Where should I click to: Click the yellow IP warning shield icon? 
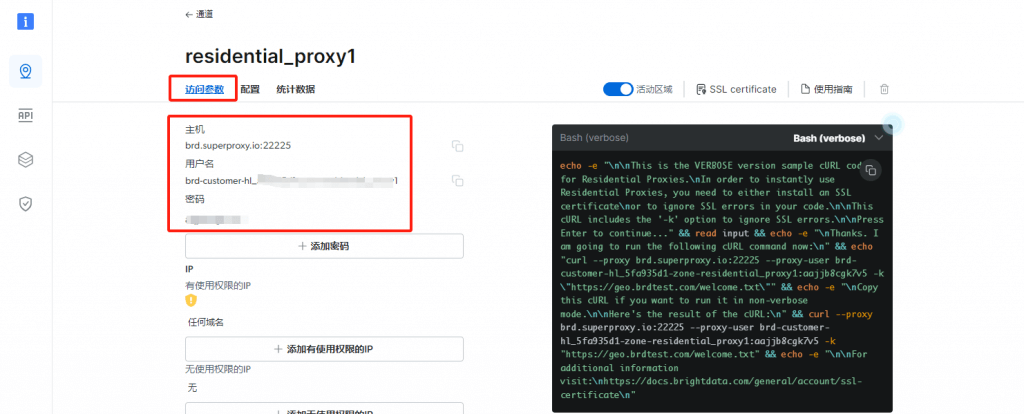[x=191, y=300]
